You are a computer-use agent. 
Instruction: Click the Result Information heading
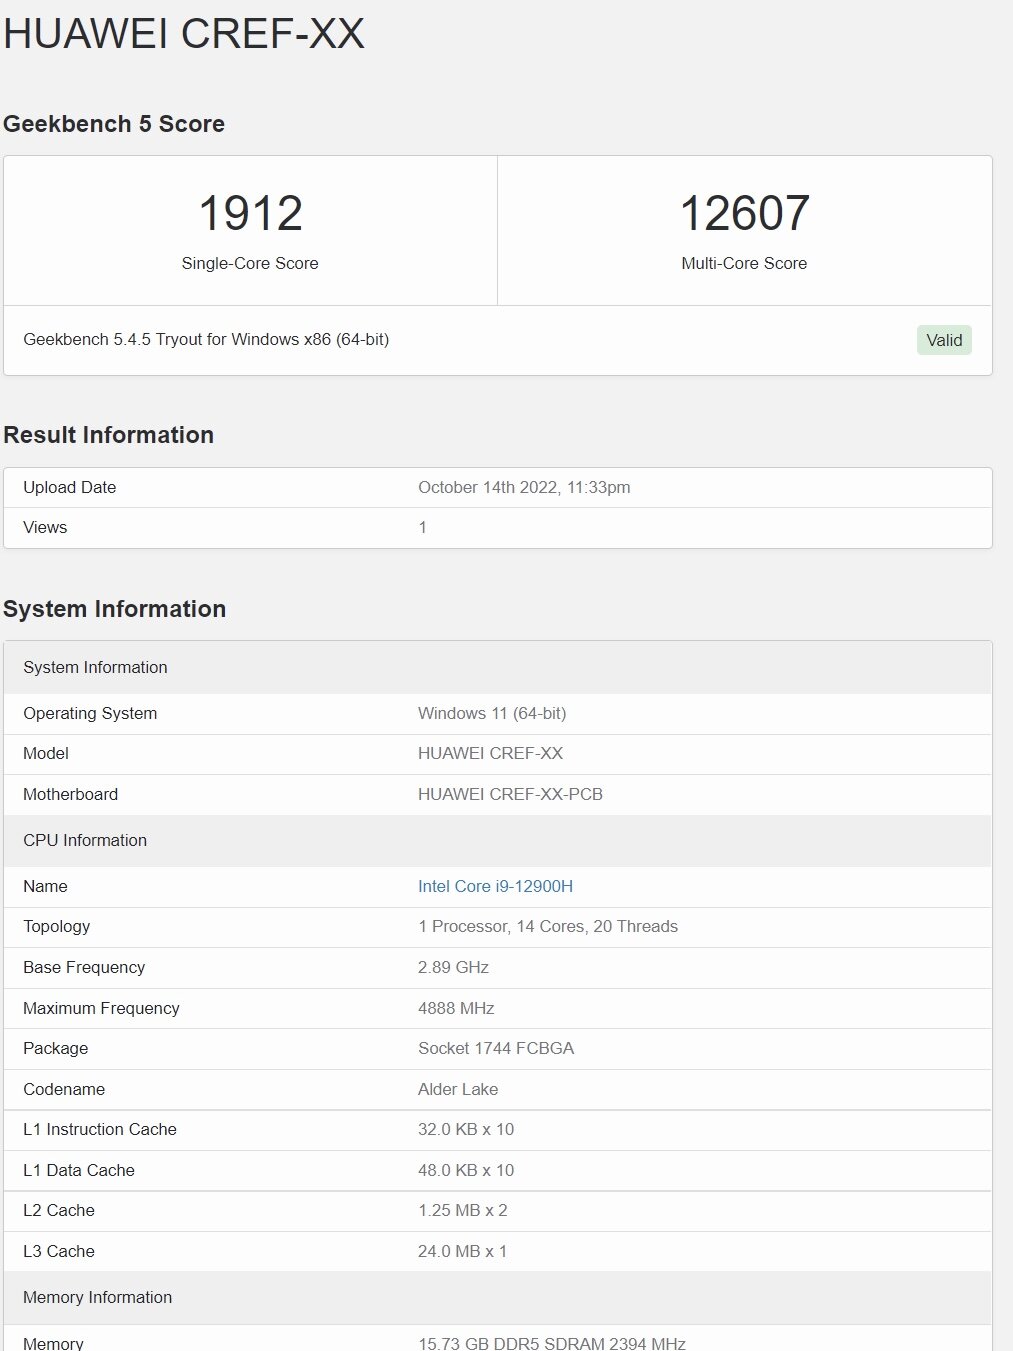109,435
